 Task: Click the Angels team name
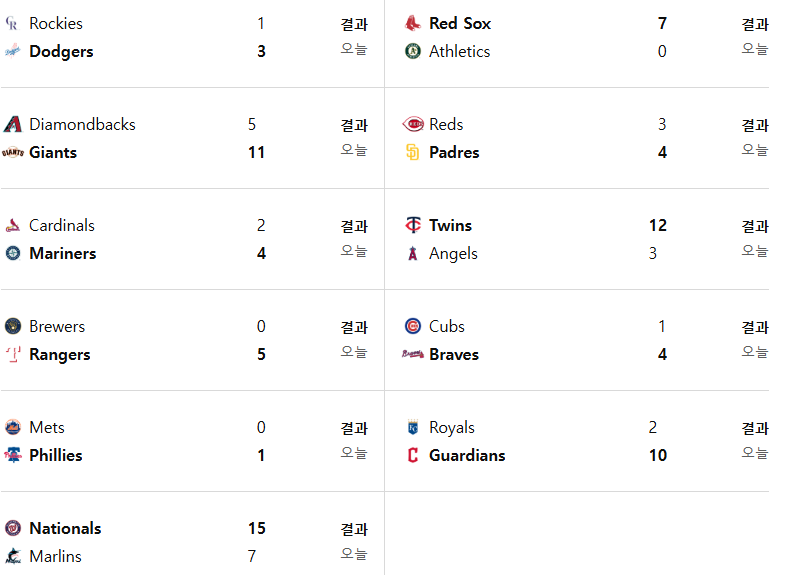coord(453,253)
